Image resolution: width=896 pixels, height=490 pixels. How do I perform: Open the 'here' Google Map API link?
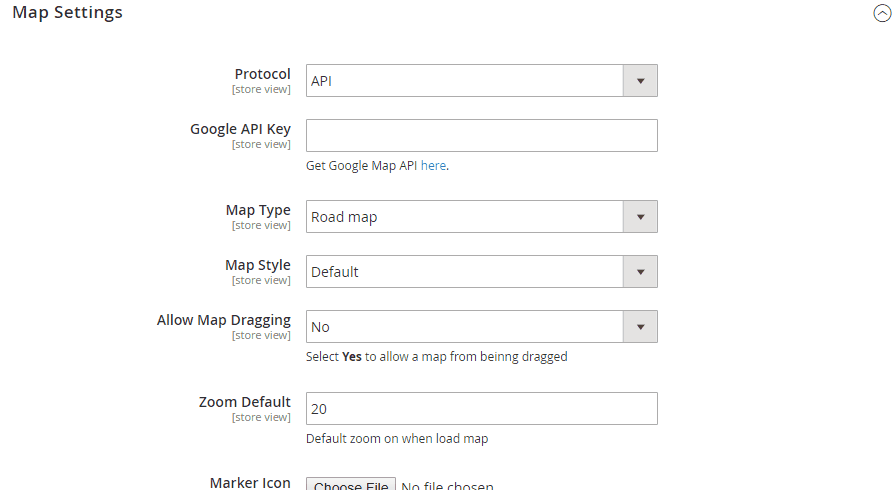[x=433, y=166]
